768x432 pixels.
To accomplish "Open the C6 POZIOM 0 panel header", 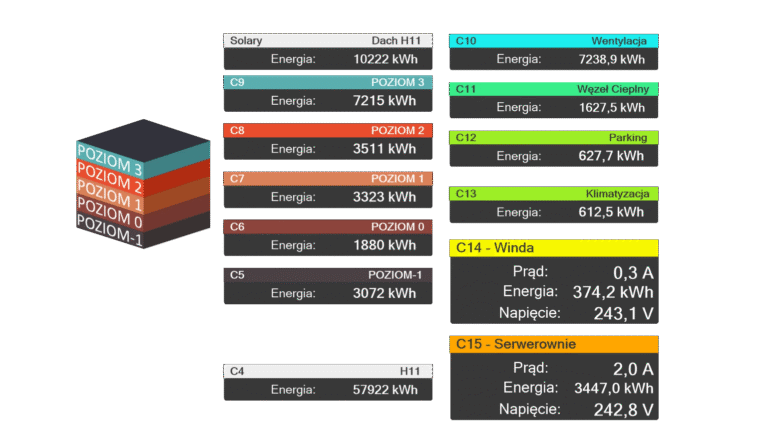I will pos(328,226).
